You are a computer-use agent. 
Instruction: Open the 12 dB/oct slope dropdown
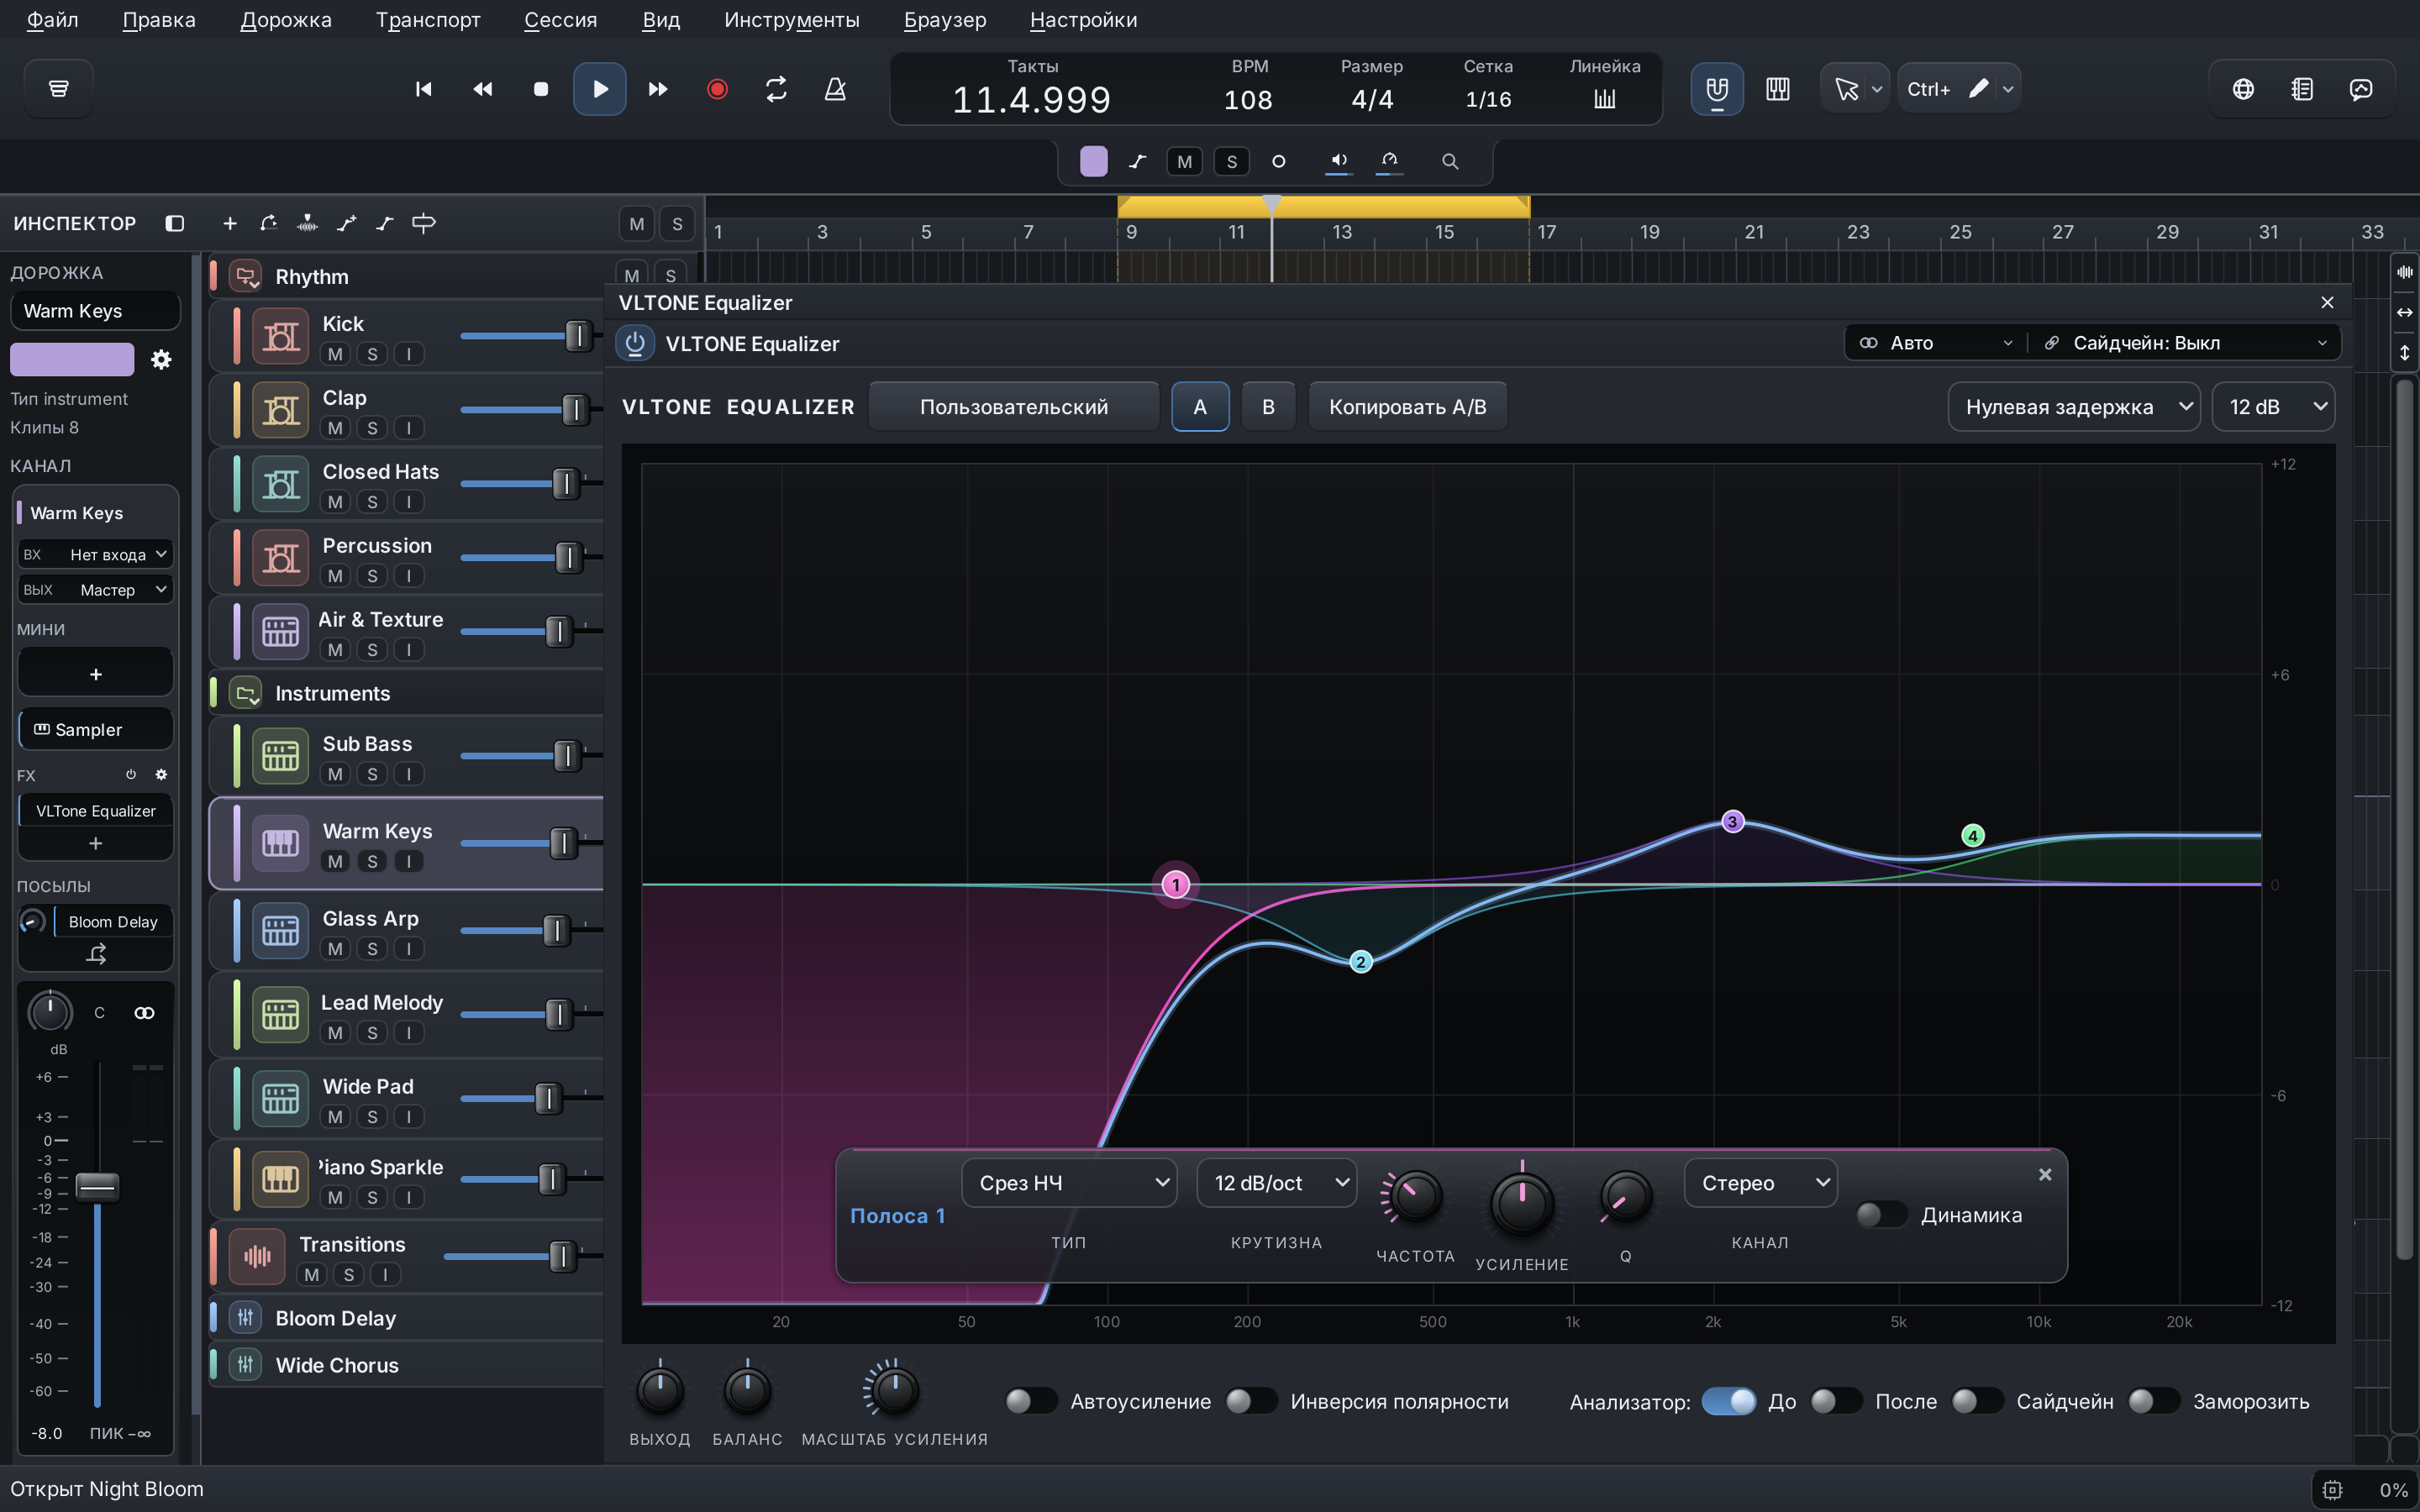(x=1276, y=1183)
